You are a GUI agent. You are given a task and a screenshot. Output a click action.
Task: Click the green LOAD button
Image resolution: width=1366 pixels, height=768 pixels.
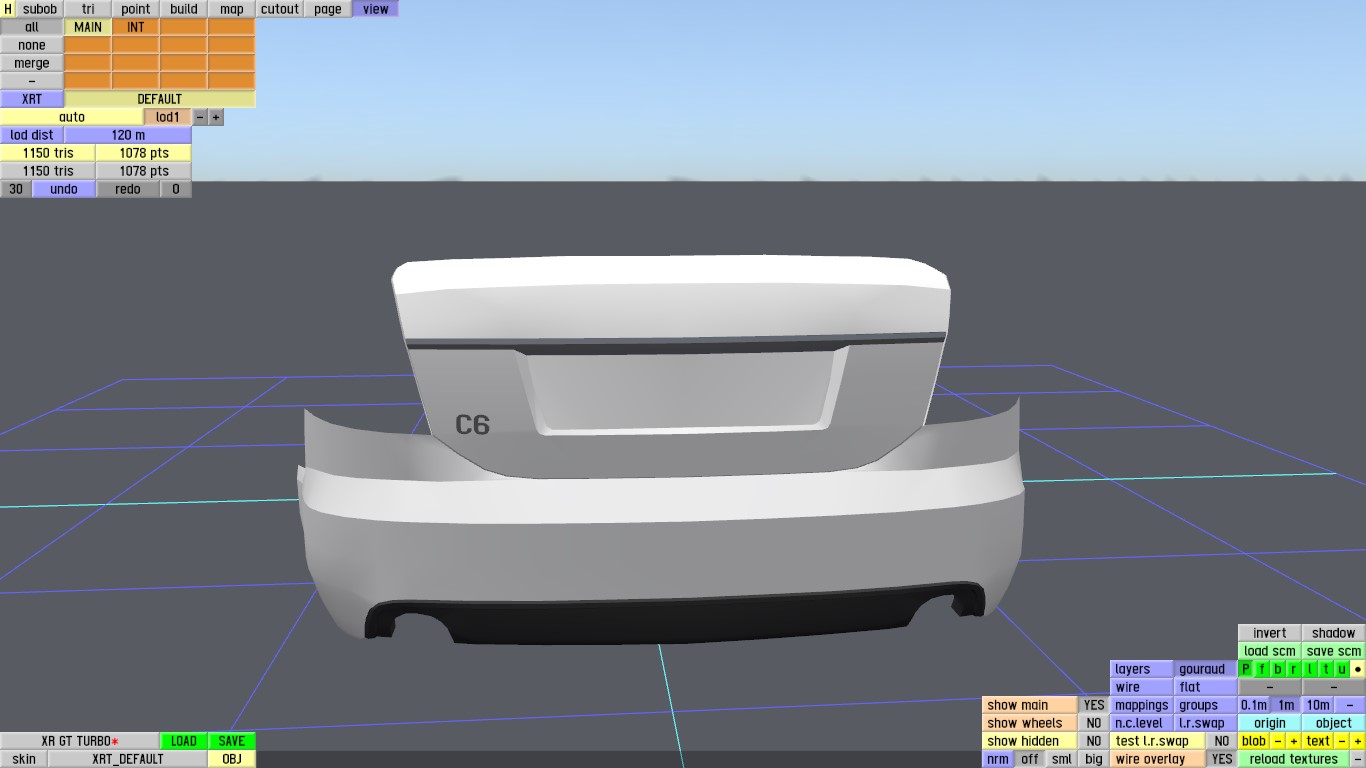click(184, 741)
